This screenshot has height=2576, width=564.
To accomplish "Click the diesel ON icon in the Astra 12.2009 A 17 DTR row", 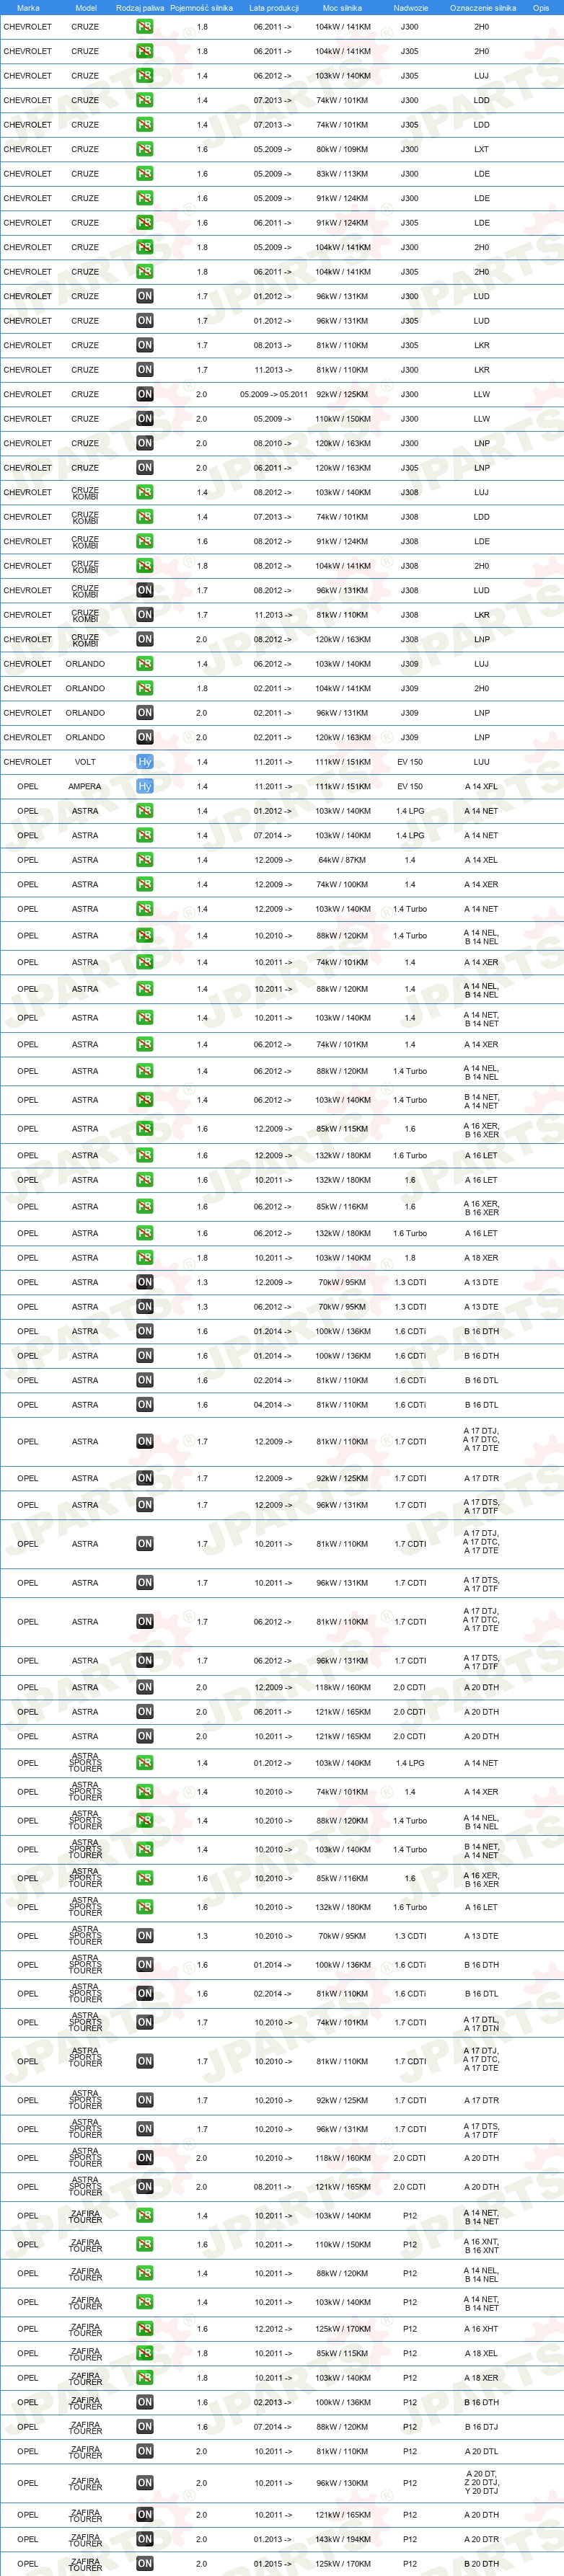I will 145,1478.
